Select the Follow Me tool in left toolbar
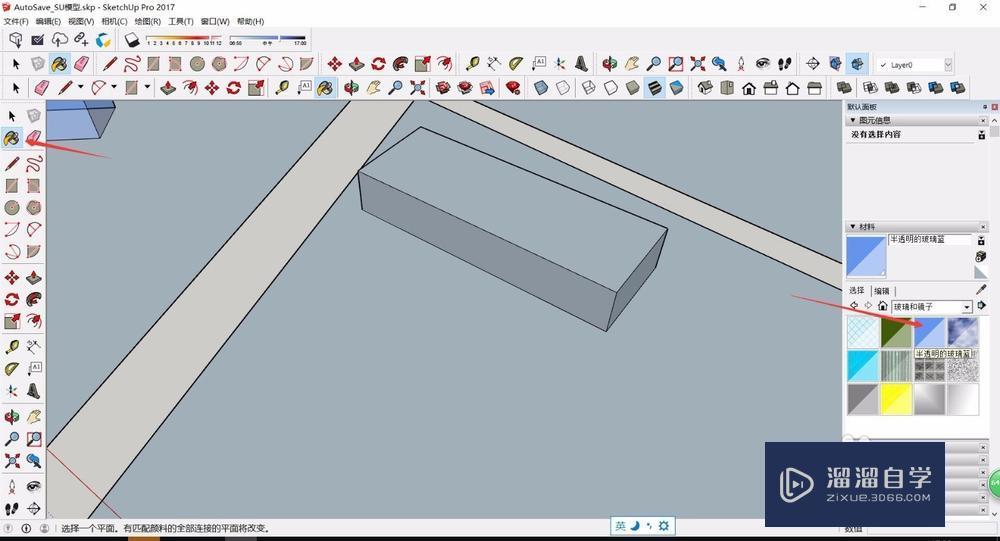 tap(34, 299)
